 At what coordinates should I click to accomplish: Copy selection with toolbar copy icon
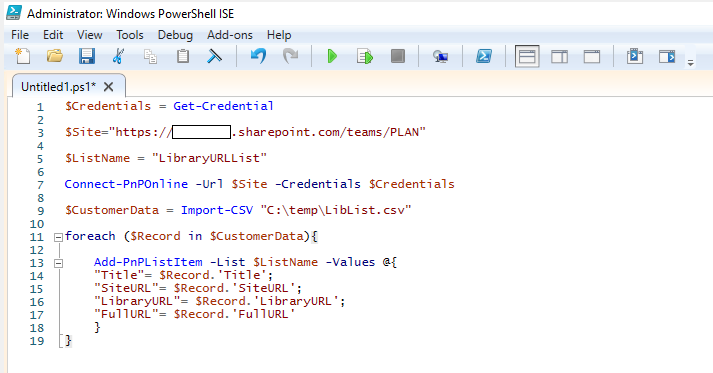[x=151, y=56]
